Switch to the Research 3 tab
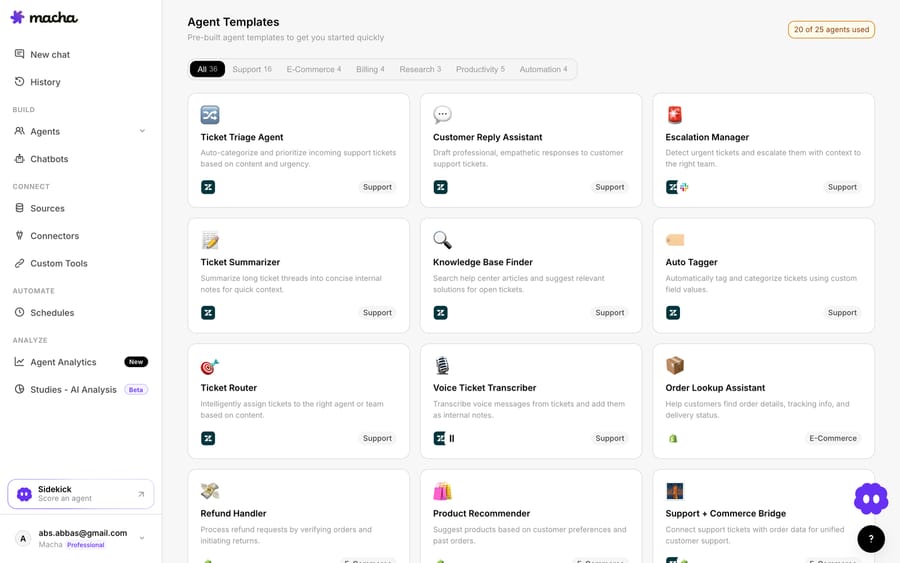 click(420, 69)
